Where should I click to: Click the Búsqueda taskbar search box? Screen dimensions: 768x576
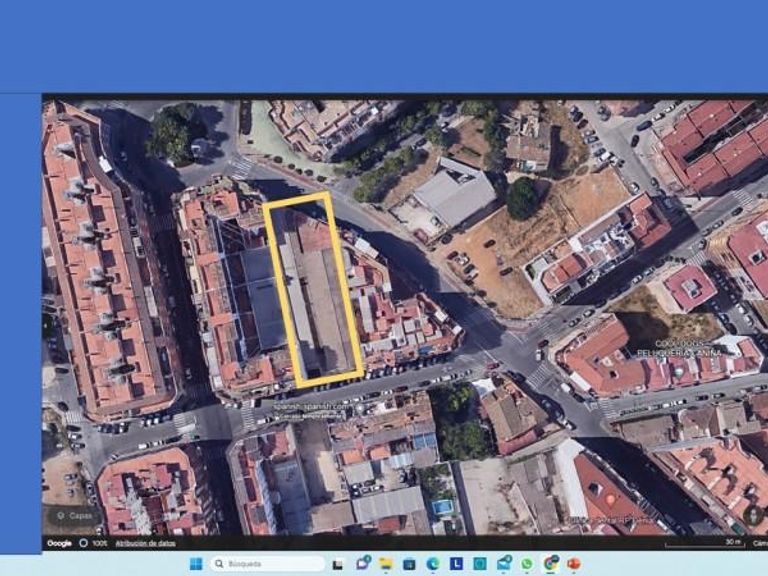(x=267, y=564)
